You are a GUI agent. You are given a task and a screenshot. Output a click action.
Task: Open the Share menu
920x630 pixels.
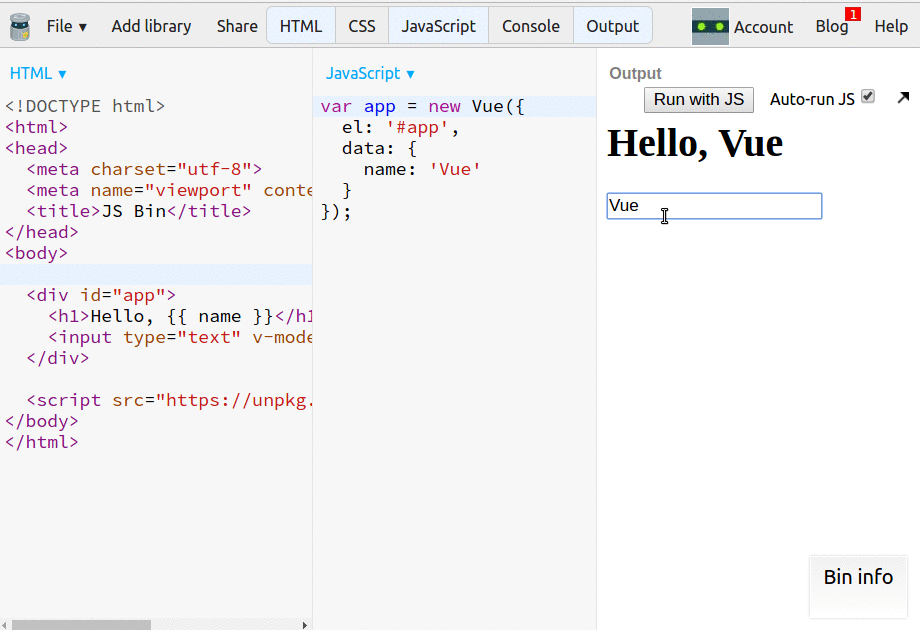237,26
